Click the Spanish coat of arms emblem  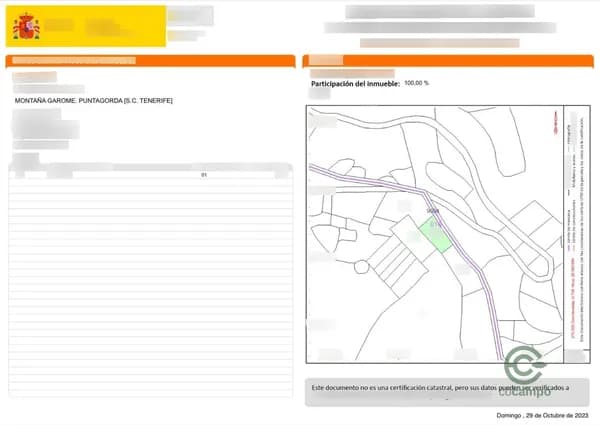[x=26, y=26]
